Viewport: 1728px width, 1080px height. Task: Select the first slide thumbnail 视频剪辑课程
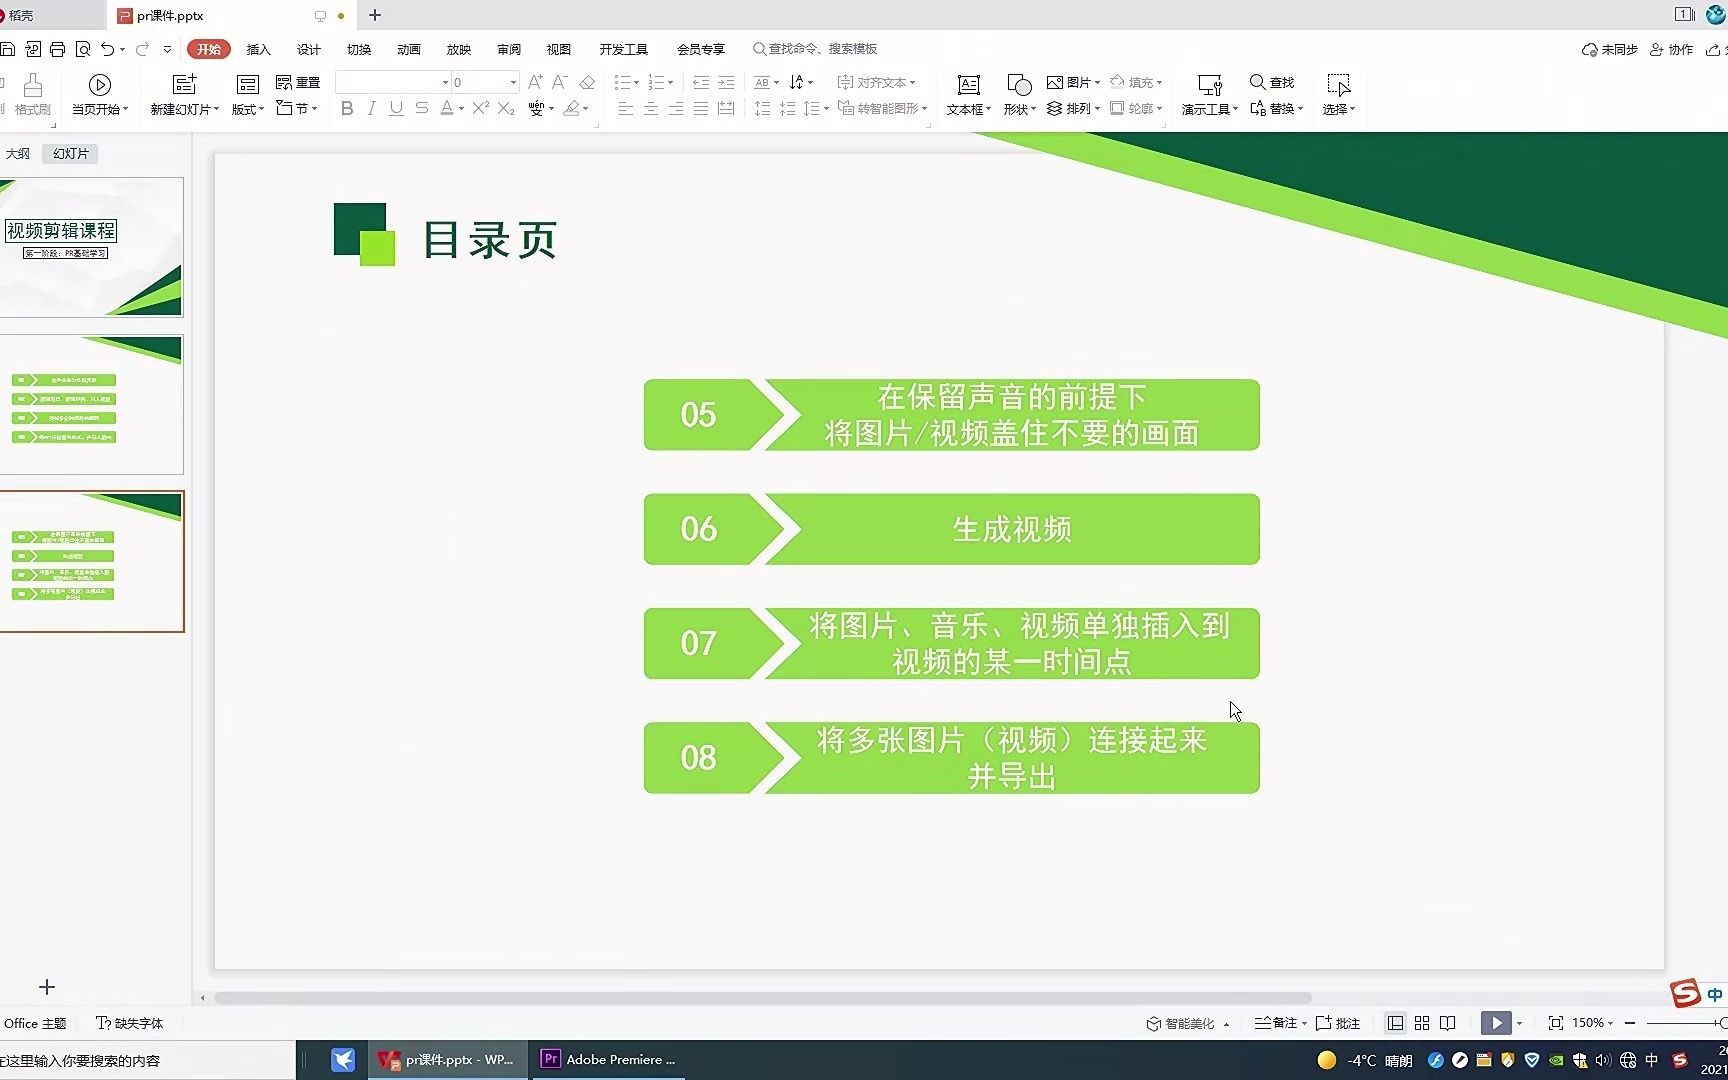[92, 247]
